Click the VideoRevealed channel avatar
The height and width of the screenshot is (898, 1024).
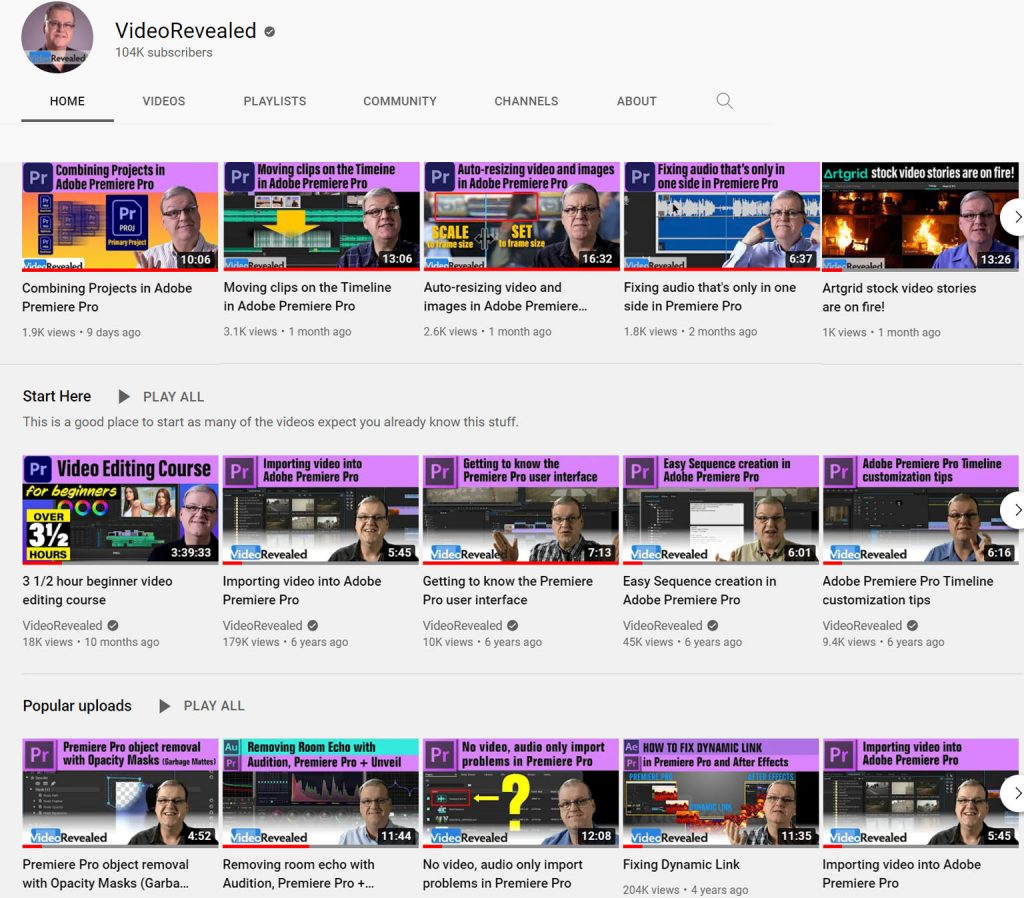click(57, 37)
